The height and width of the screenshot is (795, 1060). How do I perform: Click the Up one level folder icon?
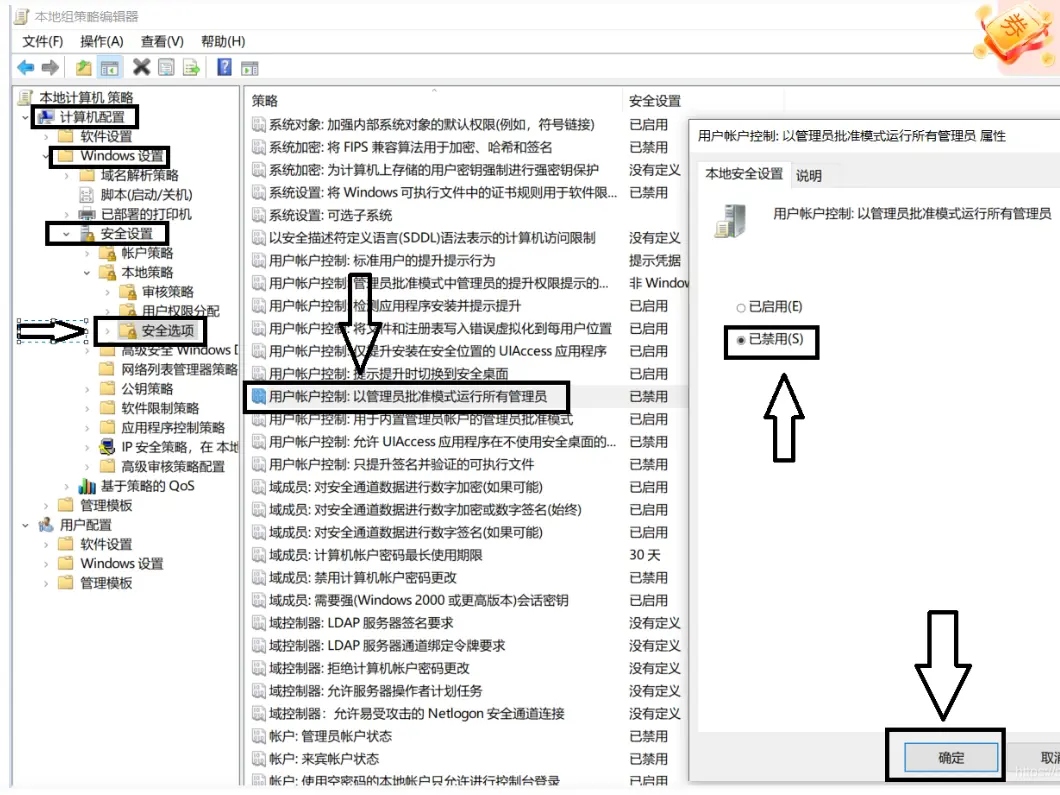coord(84,67)
